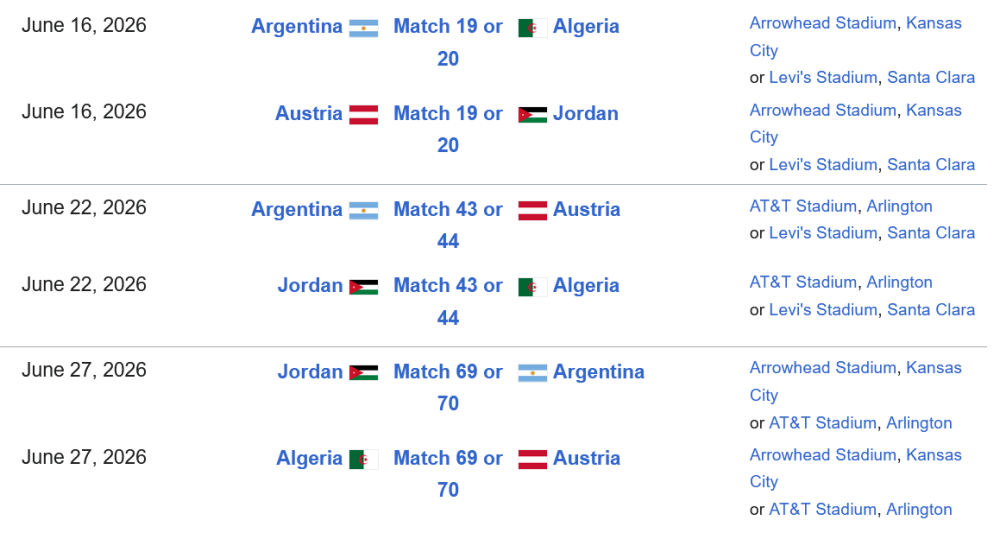This screenshot has width=1000, height=533.
Task: Click Argentina flag icon in June 16 match
Action: 363,28
